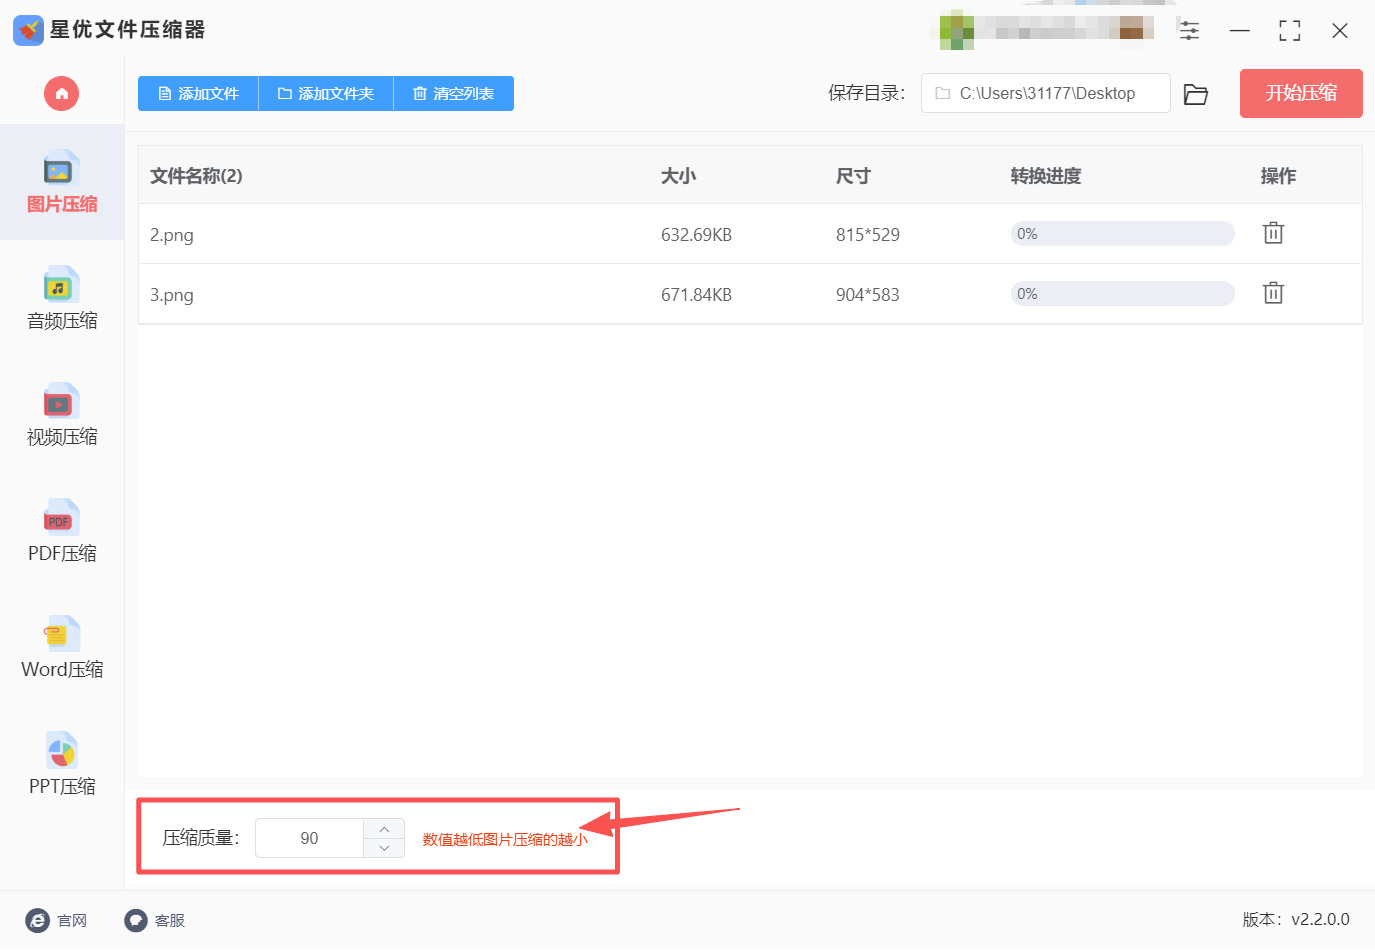1375x950 pixels.
Task: Go to the red home icon
Action: pos(61,94)
